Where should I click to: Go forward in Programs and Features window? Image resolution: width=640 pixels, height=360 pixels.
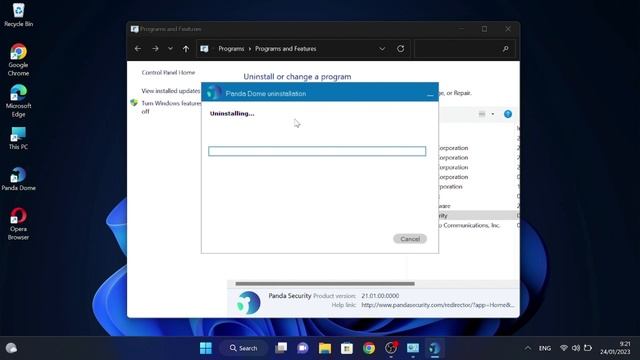point(155,49)
